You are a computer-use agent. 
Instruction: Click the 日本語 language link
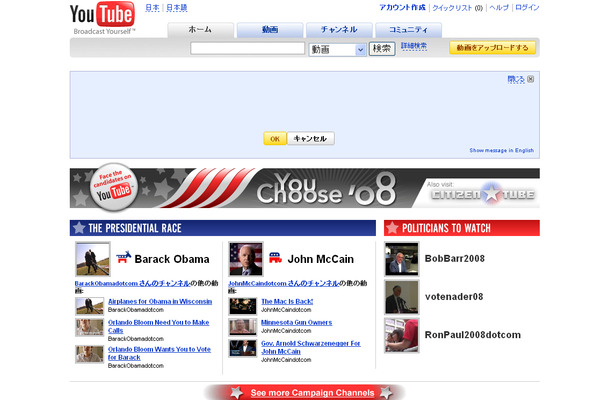coord(177,7)
